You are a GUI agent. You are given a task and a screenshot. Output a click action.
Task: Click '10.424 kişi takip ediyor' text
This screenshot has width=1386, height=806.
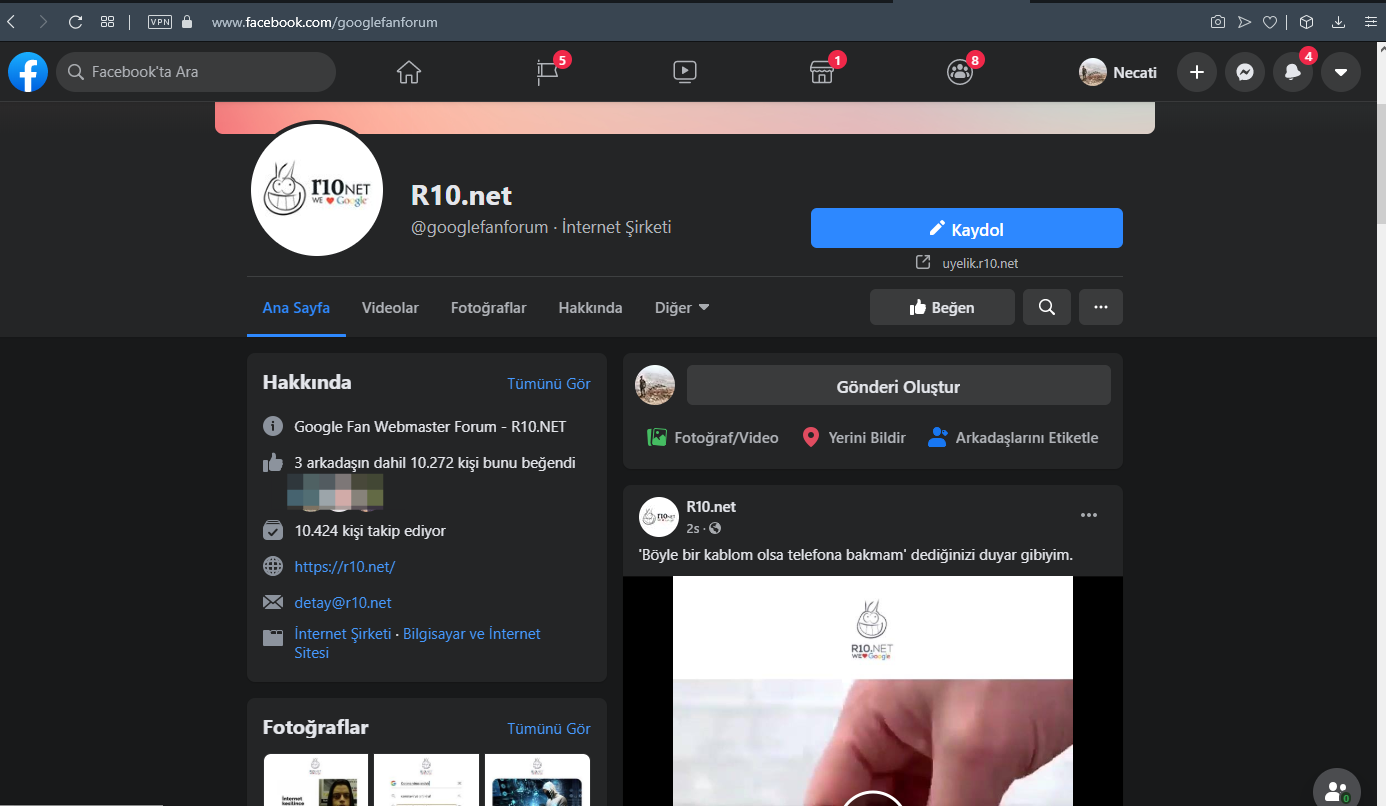pyautogui.click(x=370, y=530)
